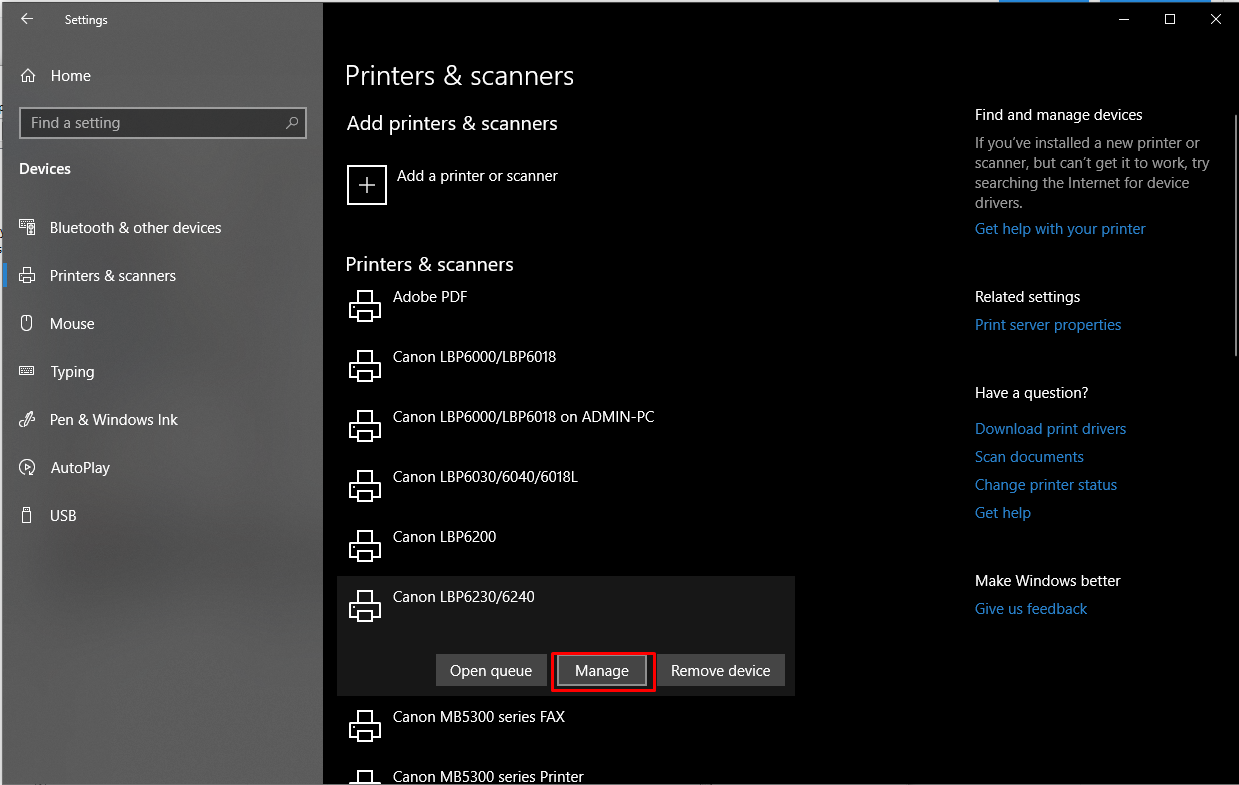Viewport: 1239px width, 785px height.
Task: Click Add a printer or scanner label
Action: click(x=477, y=176)
